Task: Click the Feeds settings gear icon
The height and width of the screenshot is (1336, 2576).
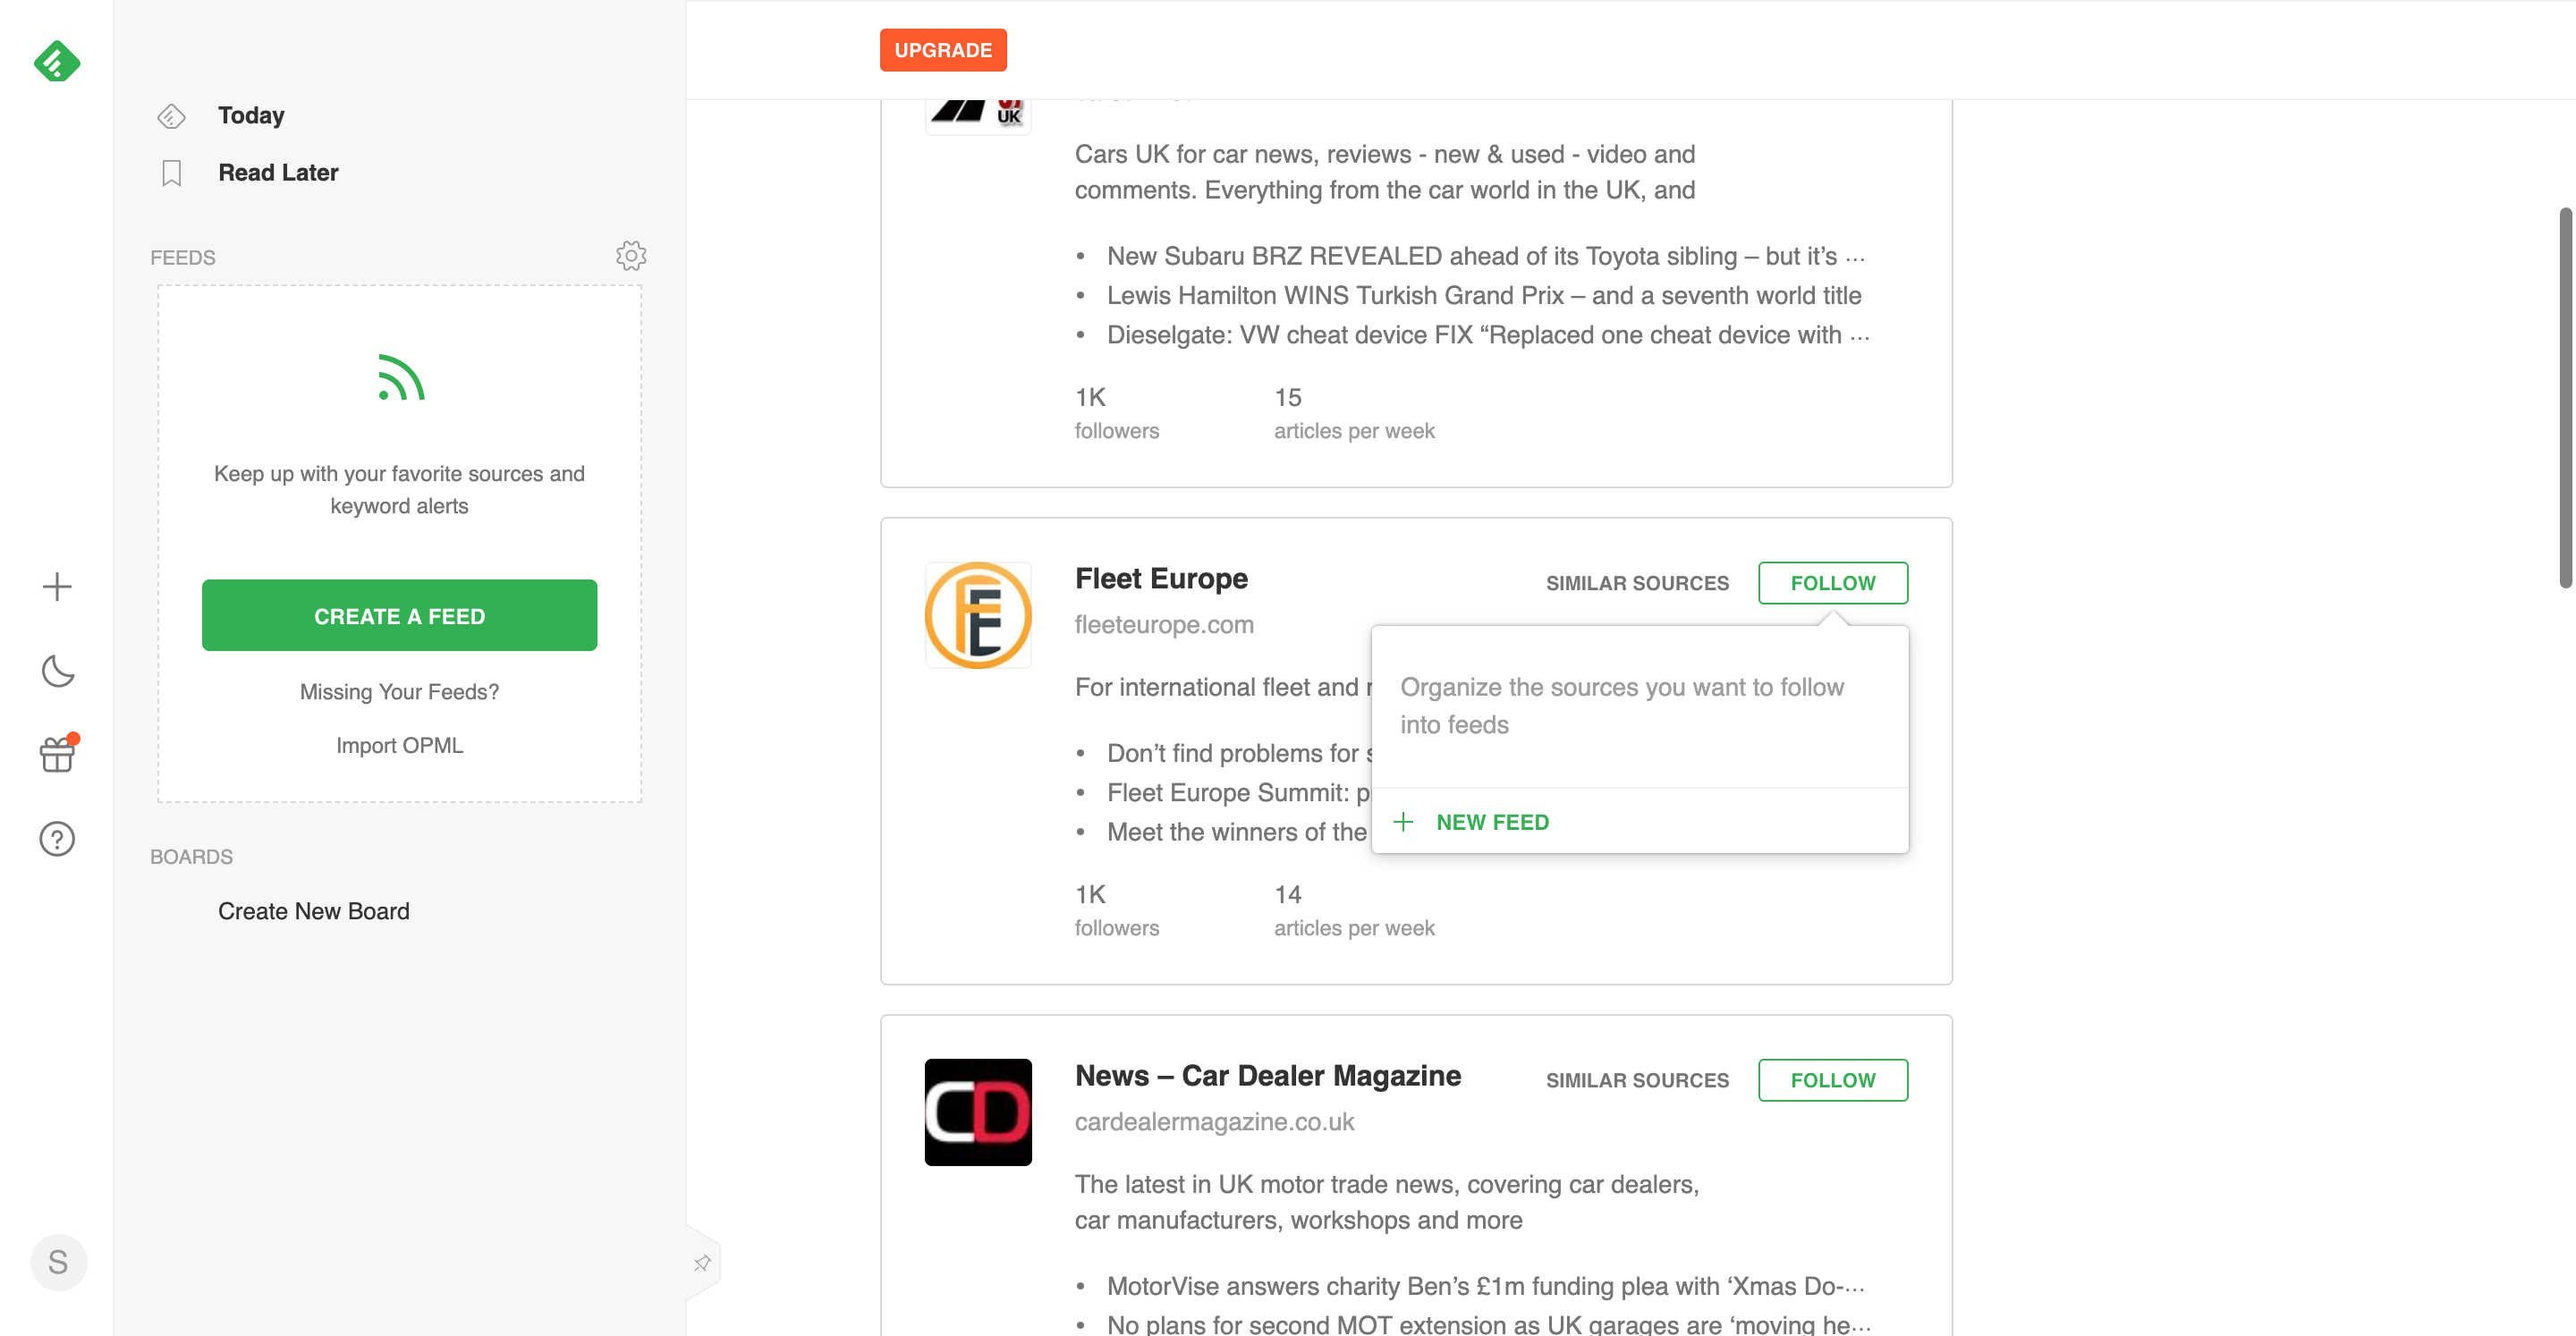Action: tap(631, 256)
